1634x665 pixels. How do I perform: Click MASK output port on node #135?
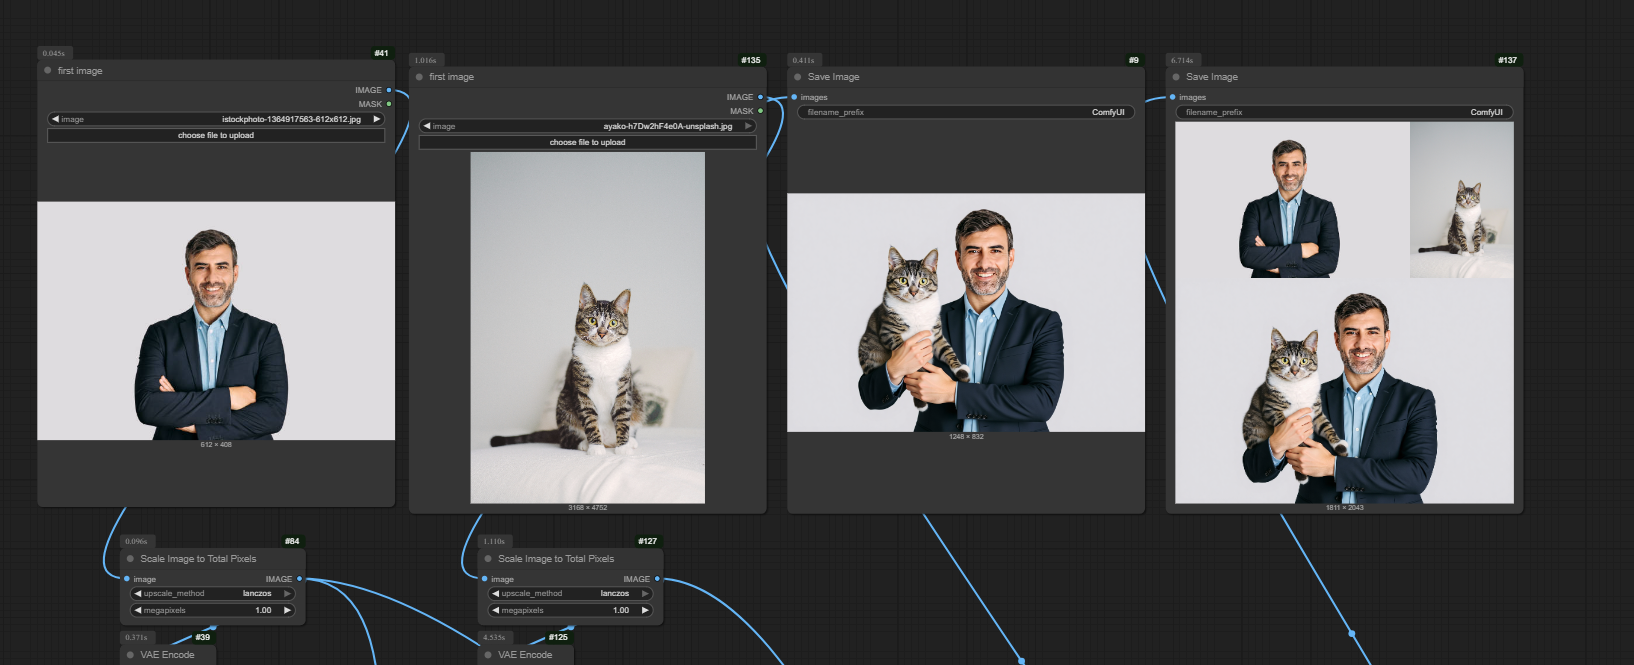[x=760, y=111]
